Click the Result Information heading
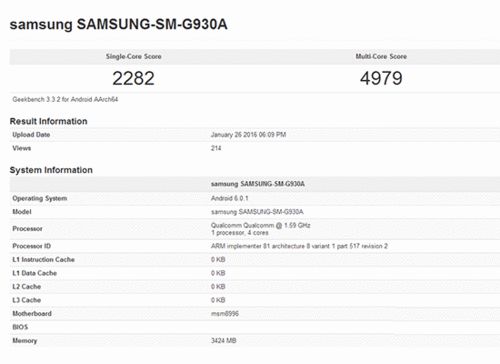The height and width of the screenshot is (364, 500). 48,121
